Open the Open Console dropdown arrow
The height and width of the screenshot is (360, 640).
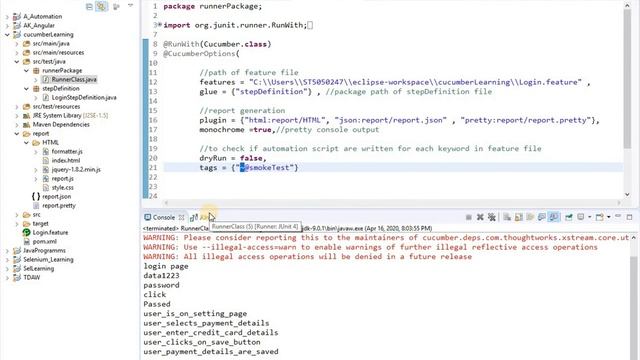608,217
